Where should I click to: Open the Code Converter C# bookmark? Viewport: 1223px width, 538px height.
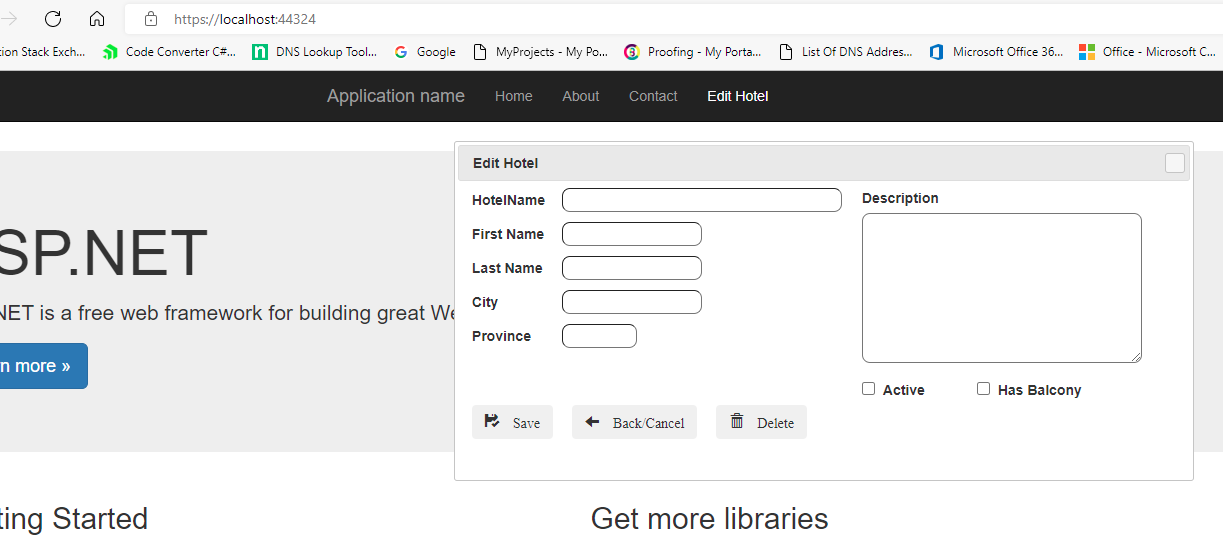[170, 52]
